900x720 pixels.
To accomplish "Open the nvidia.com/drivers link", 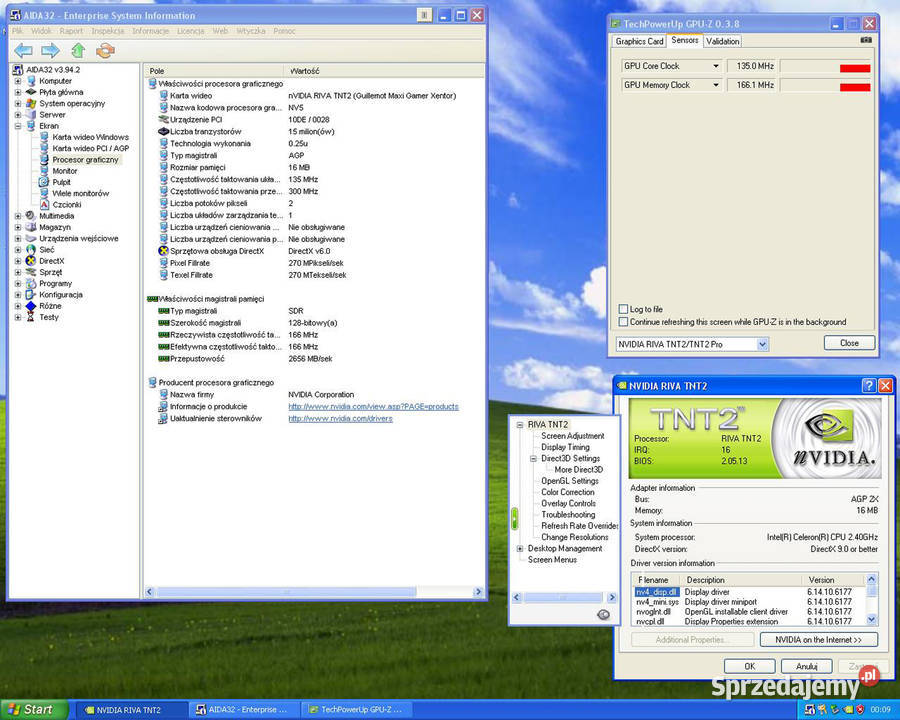I will pos(340,419).
